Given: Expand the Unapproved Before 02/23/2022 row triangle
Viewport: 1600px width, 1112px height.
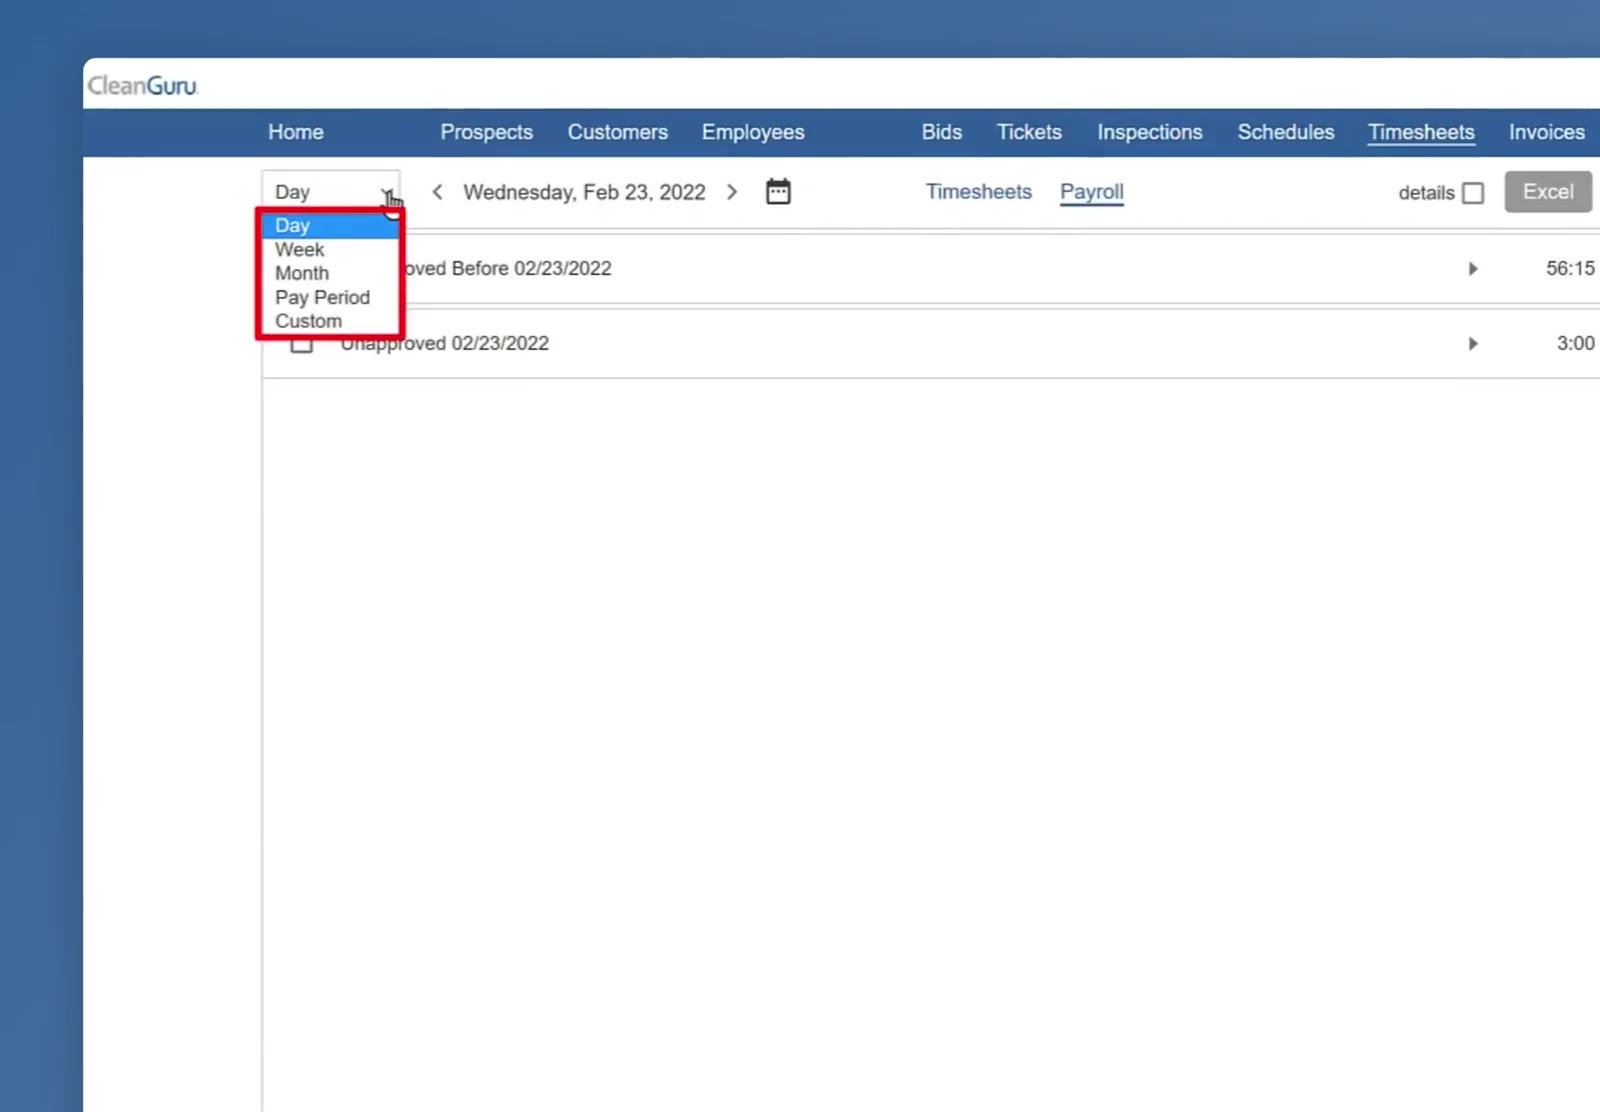Looking at the screenshot, I should click(1472, 269).
